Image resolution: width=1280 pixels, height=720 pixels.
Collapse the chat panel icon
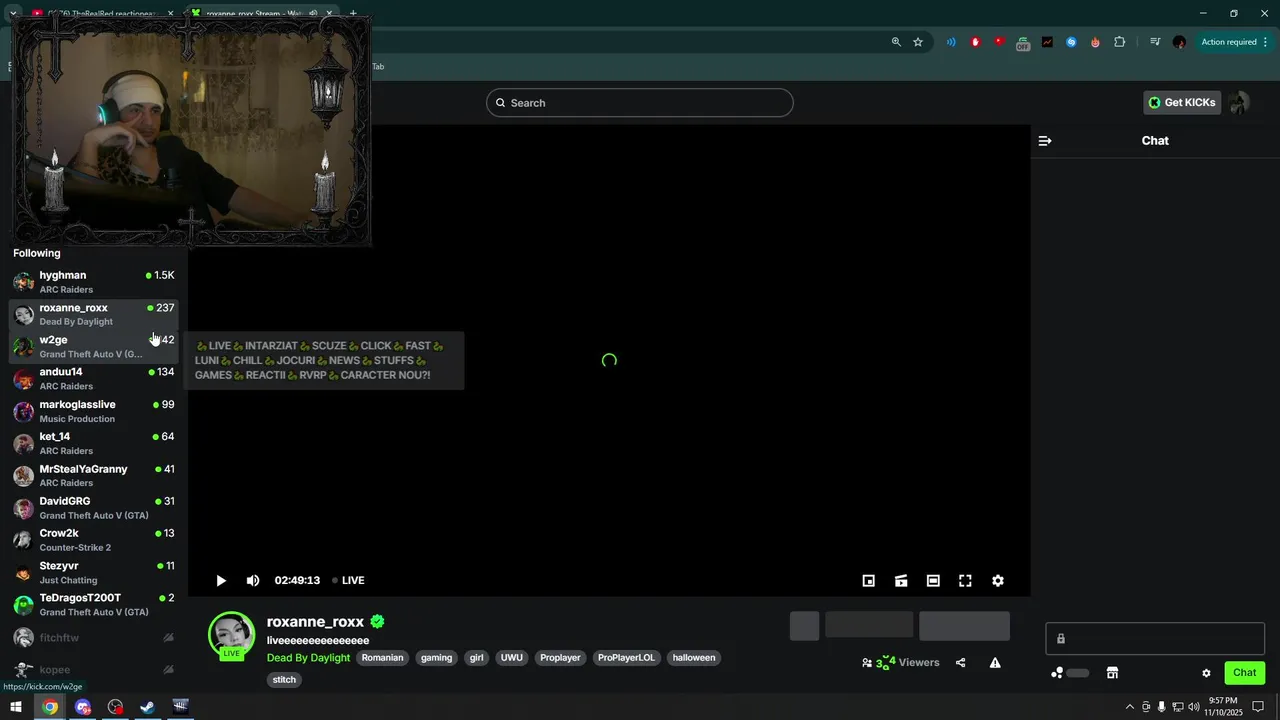click(1045, 141)
